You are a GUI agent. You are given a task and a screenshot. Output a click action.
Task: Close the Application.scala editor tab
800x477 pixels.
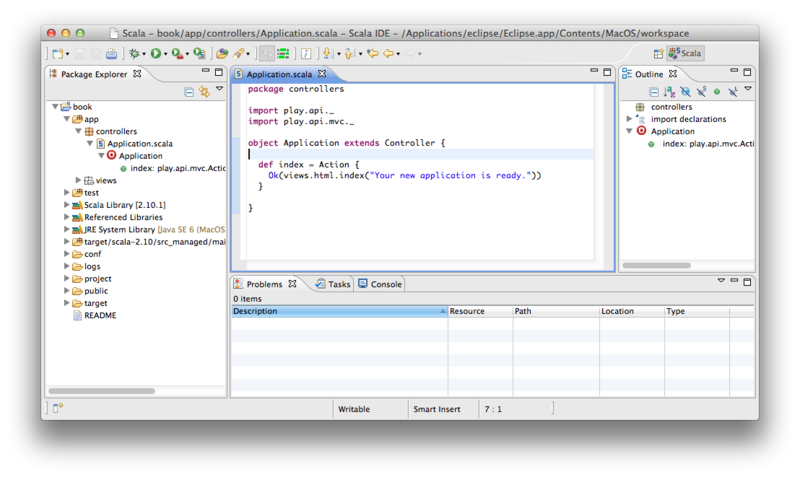(x=322, y=74)
